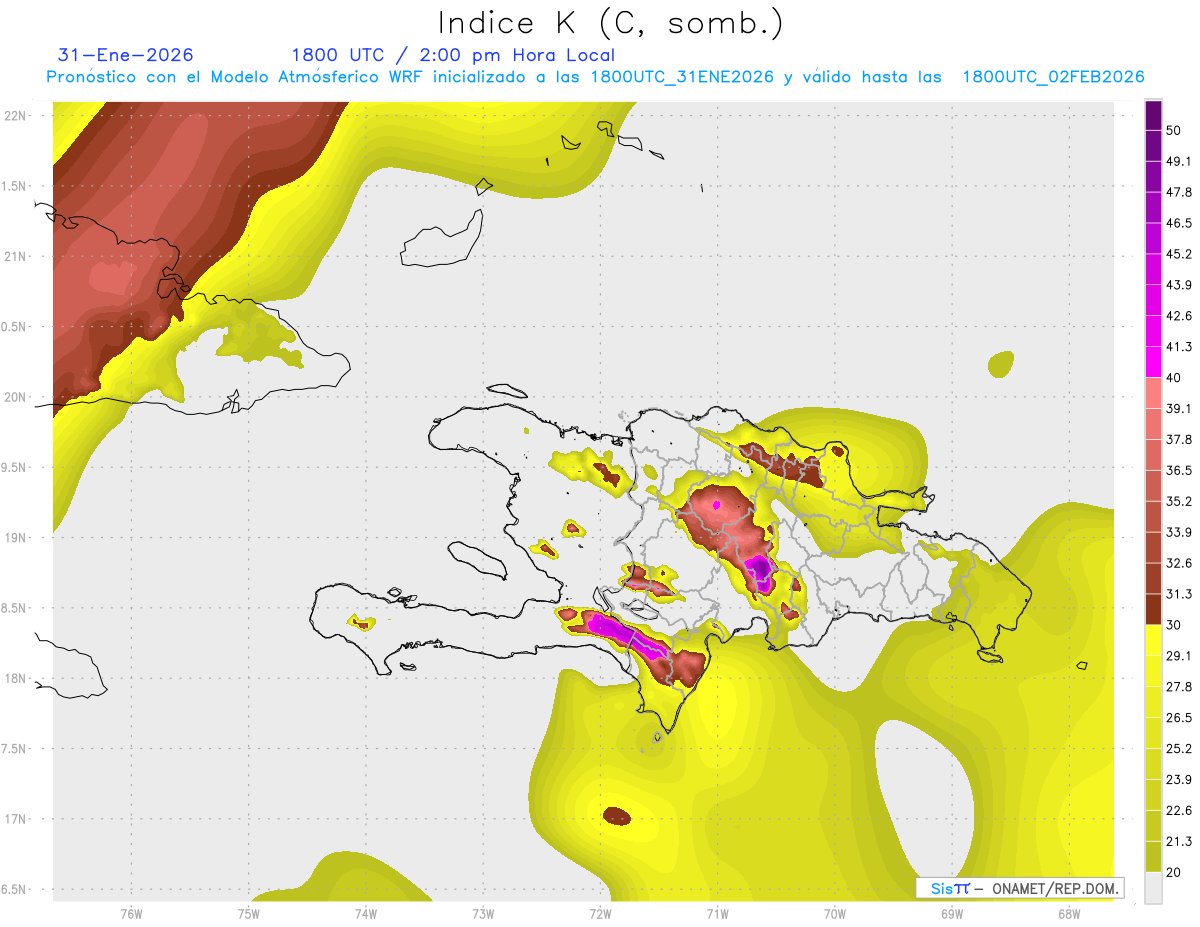
Task: Click the gray legend swatch below 20
Action: pyautogui.click(x=1153, y=887)
